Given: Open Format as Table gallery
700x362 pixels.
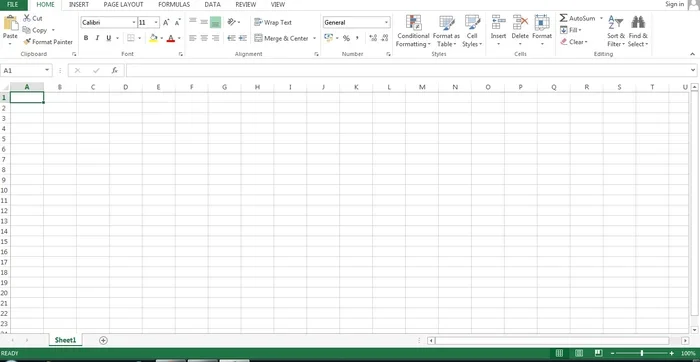Looking at the screenshot, I should pyautogui.click(x=446, y=31).
